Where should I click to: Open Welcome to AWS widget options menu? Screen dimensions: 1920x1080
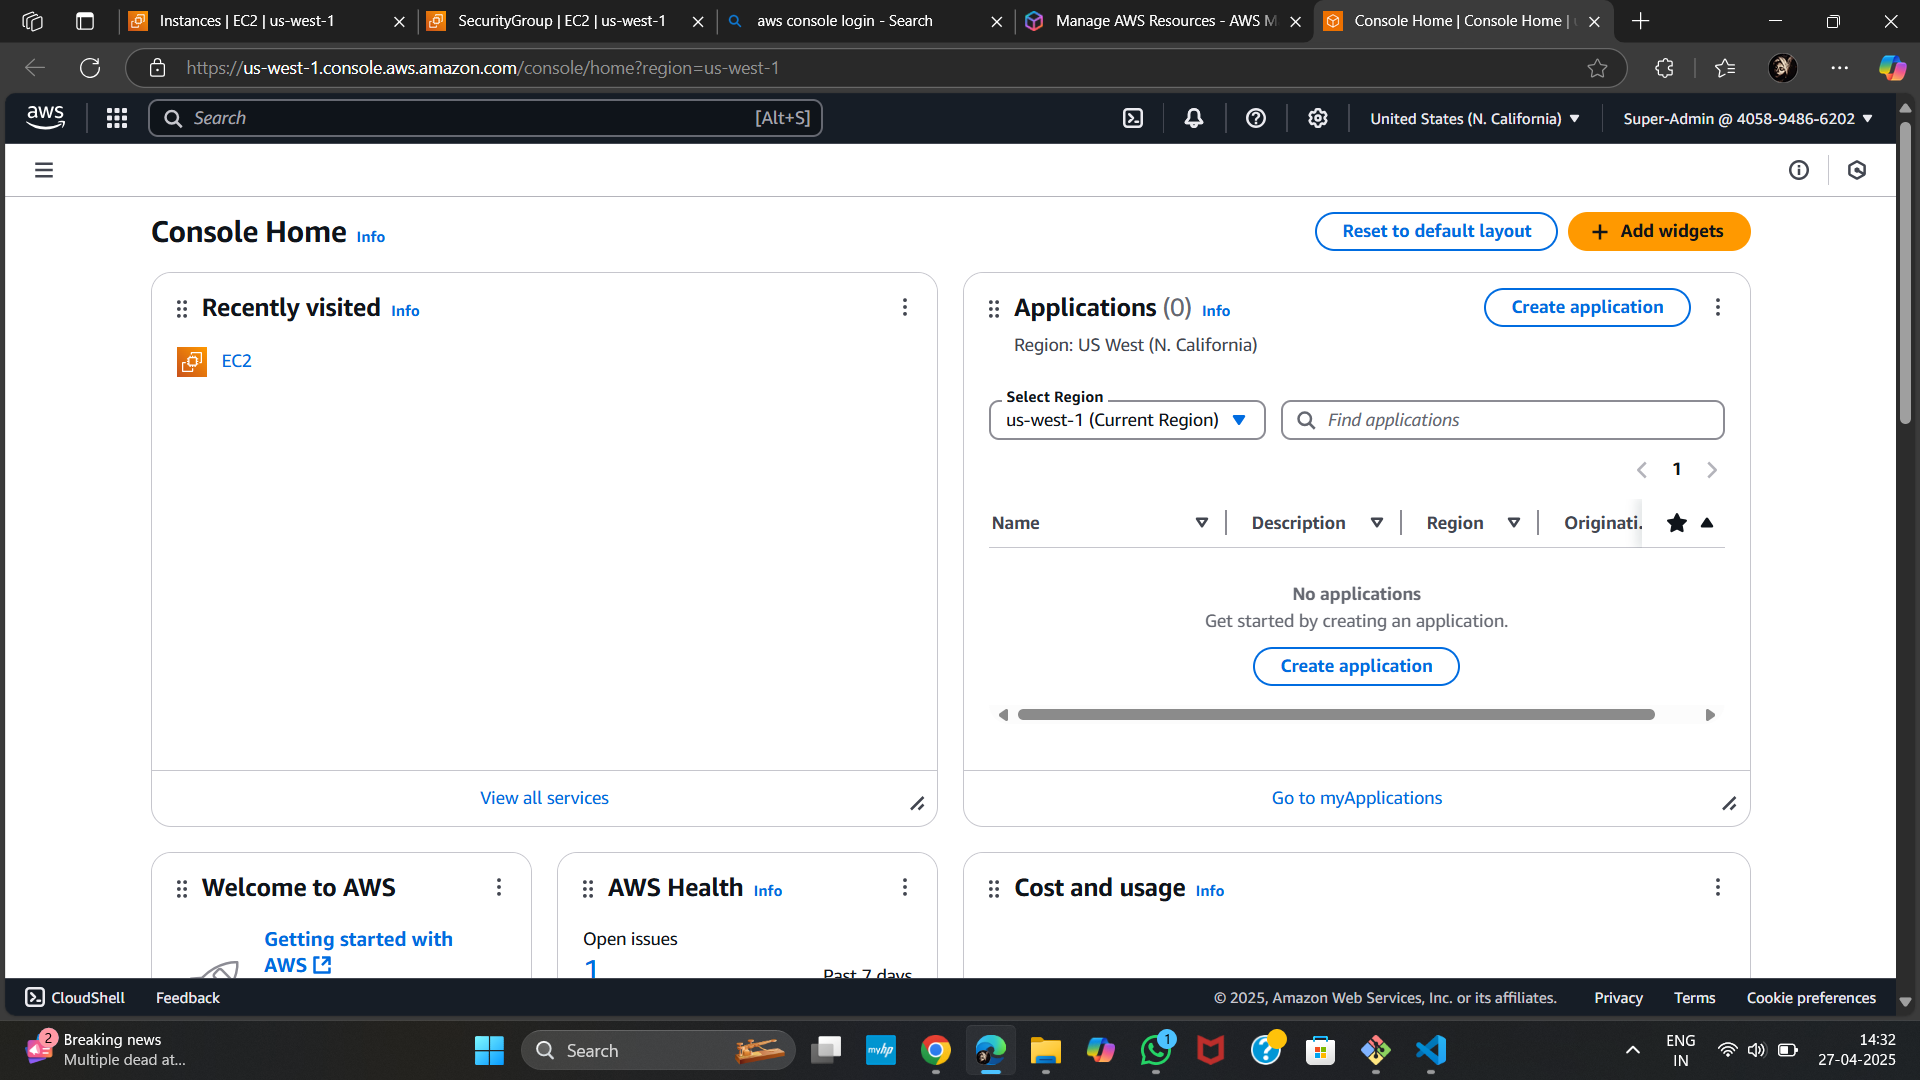[499, 887]
